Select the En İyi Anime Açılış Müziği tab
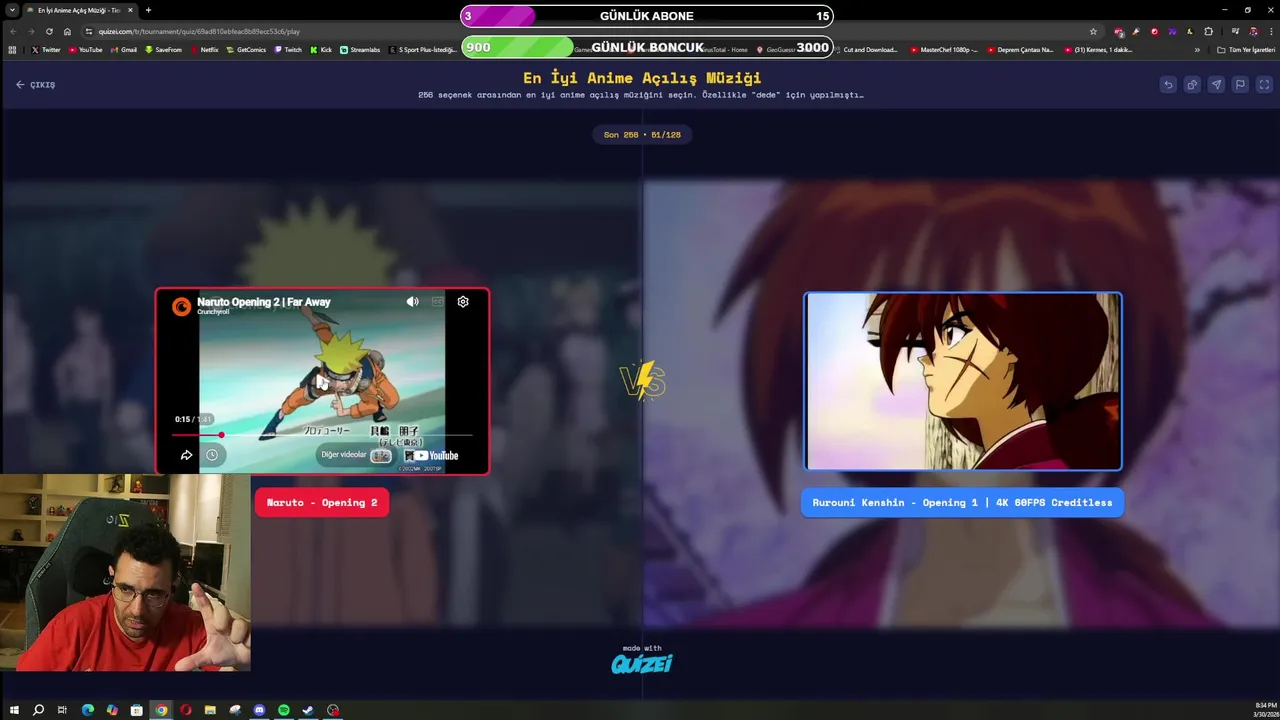Viewport: 1280px width, 720px height. click(x=80, y=10)
